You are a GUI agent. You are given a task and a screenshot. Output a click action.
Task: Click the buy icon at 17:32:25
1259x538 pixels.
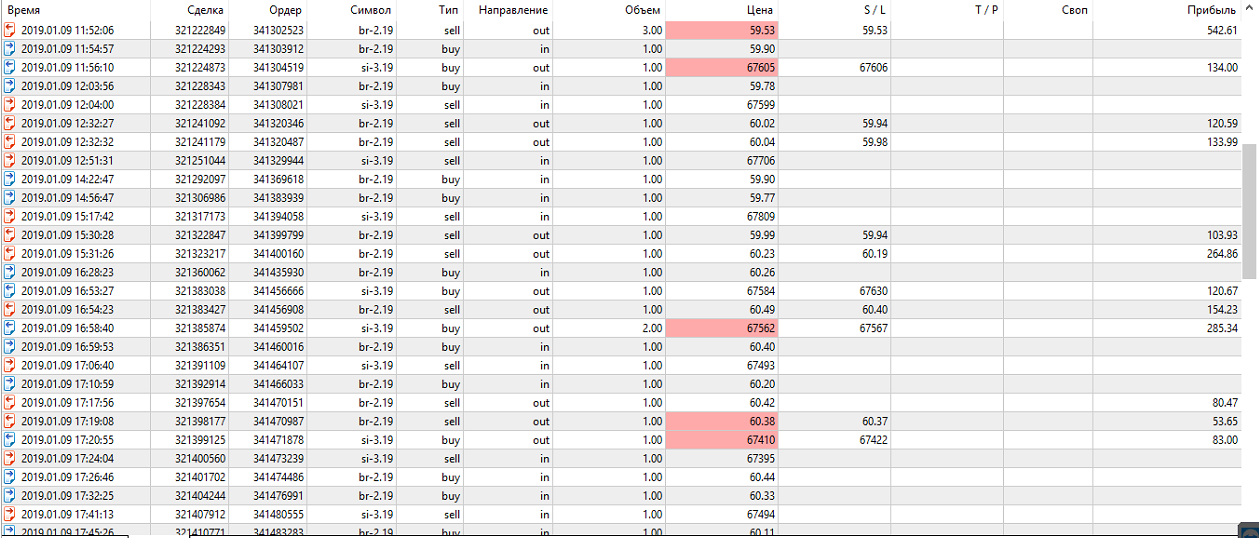point(10,496)
